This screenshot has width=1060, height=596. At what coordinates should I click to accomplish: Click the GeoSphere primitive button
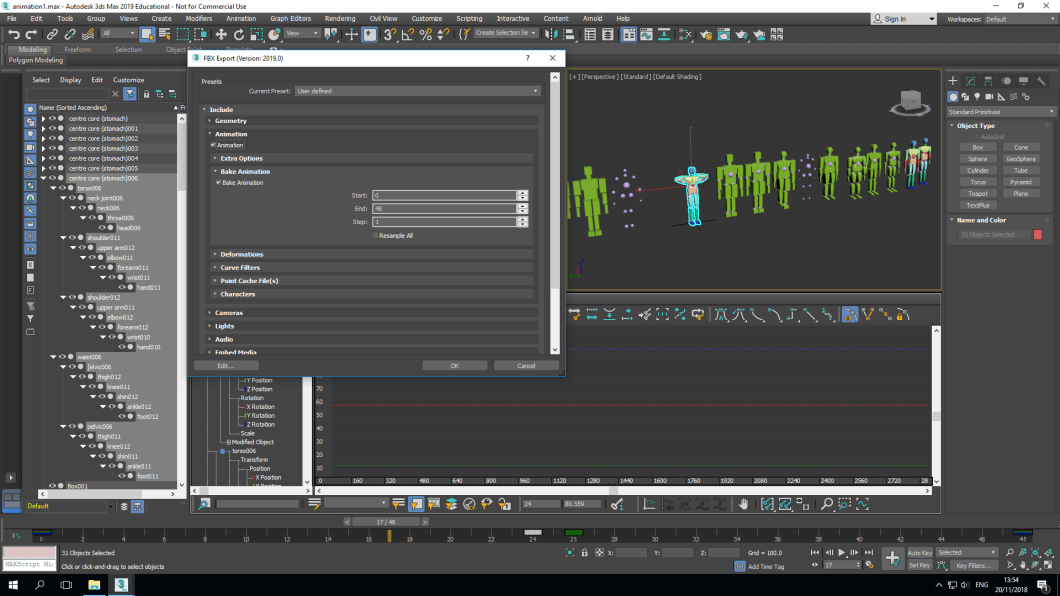(x=1021, y=159)
